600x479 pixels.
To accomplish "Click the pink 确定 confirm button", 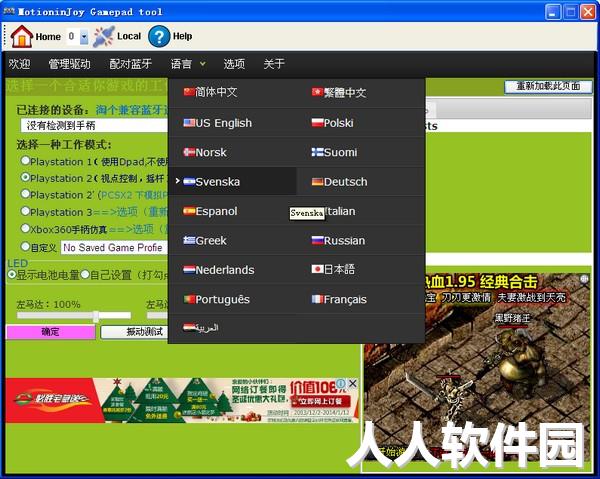I will click(51, 332).
